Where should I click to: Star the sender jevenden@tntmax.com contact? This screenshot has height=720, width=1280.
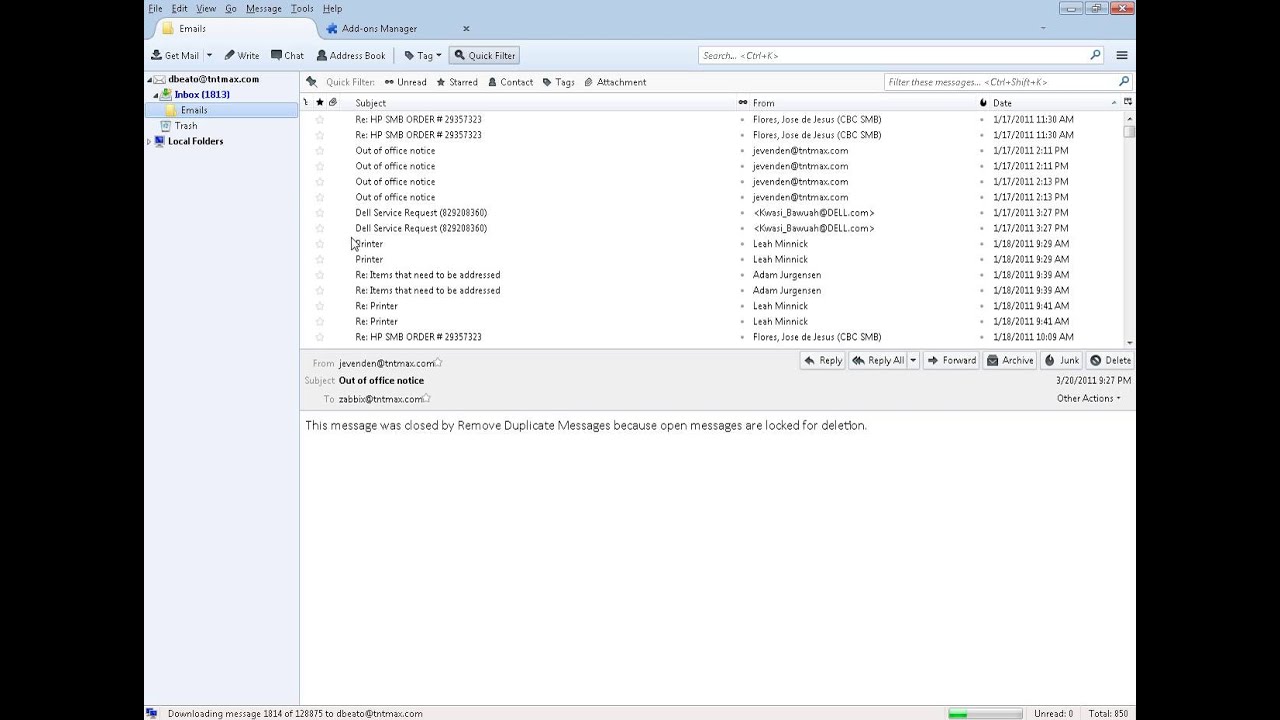[x=438, y=363]
